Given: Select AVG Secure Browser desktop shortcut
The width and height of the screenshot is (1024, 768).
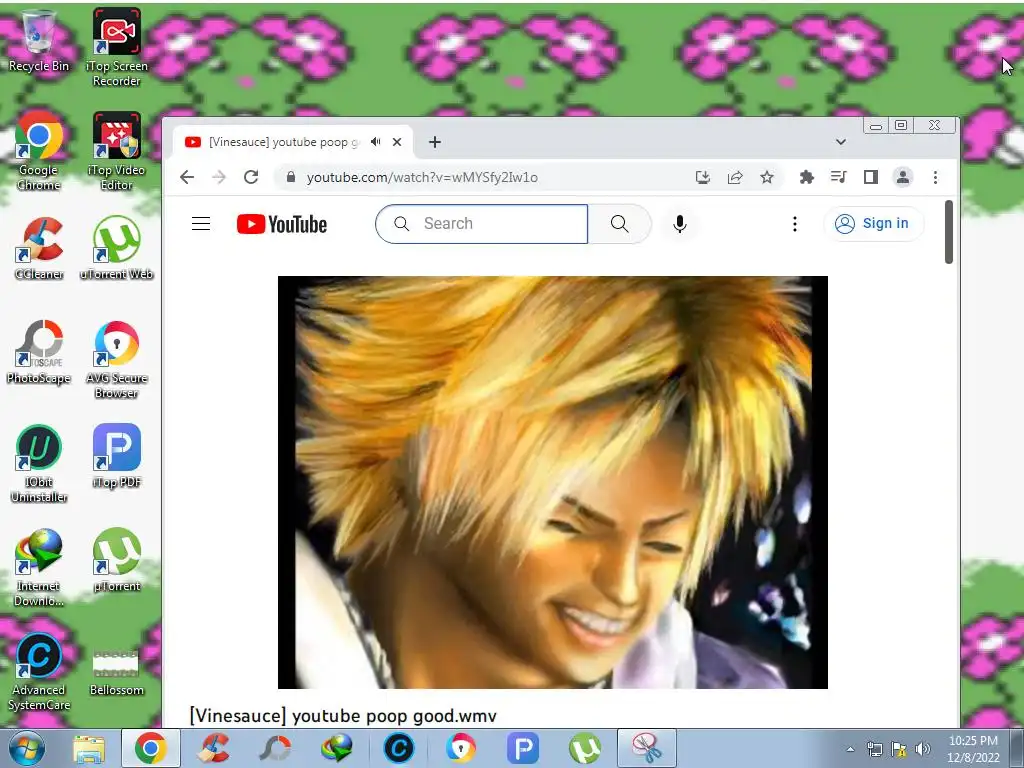Looking at the screenshot, I should [116, 359].
